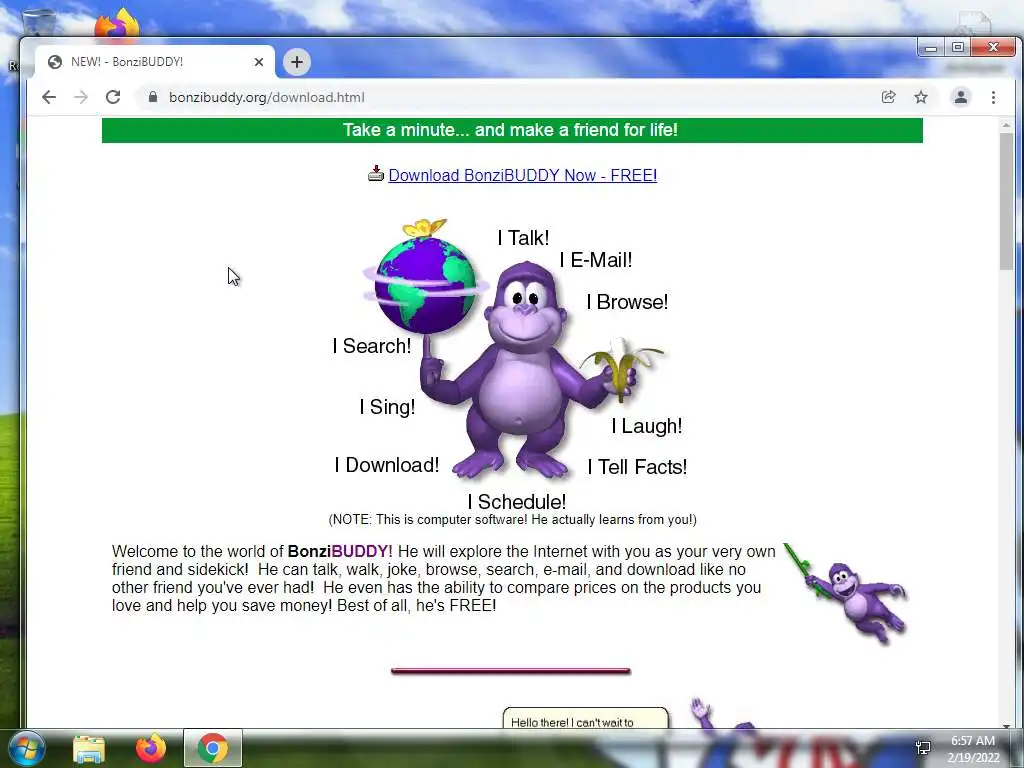Click the Chrome taskbar button
Image resolution: width=1024 pixels, height=768 pixels.
(x=213, y=748)
